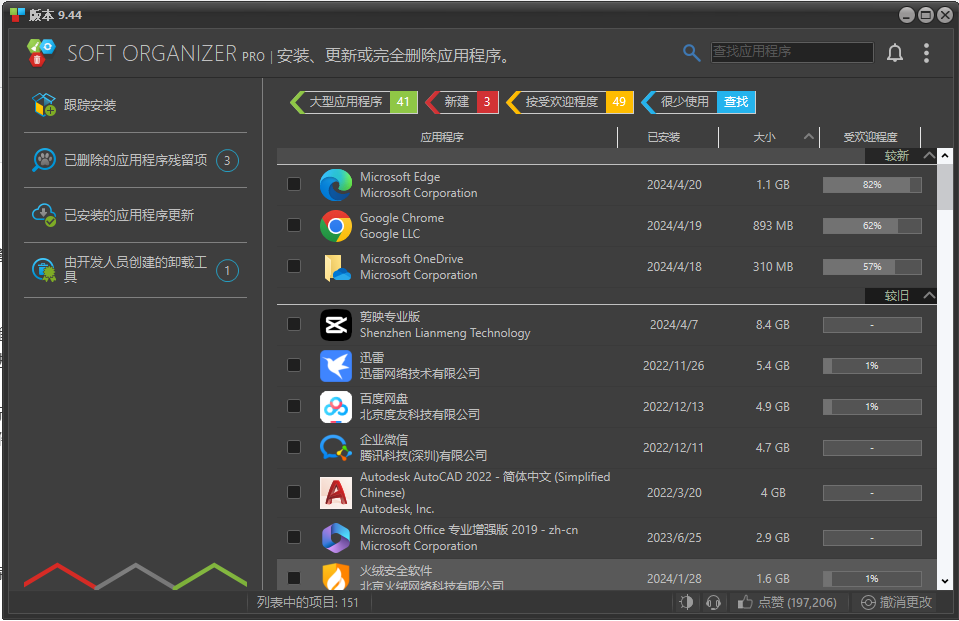The width and height of the screenshot is (959, 621).
Task: Click the Autodesk AutoCAD 2022 icon
Action: (336, 493)
